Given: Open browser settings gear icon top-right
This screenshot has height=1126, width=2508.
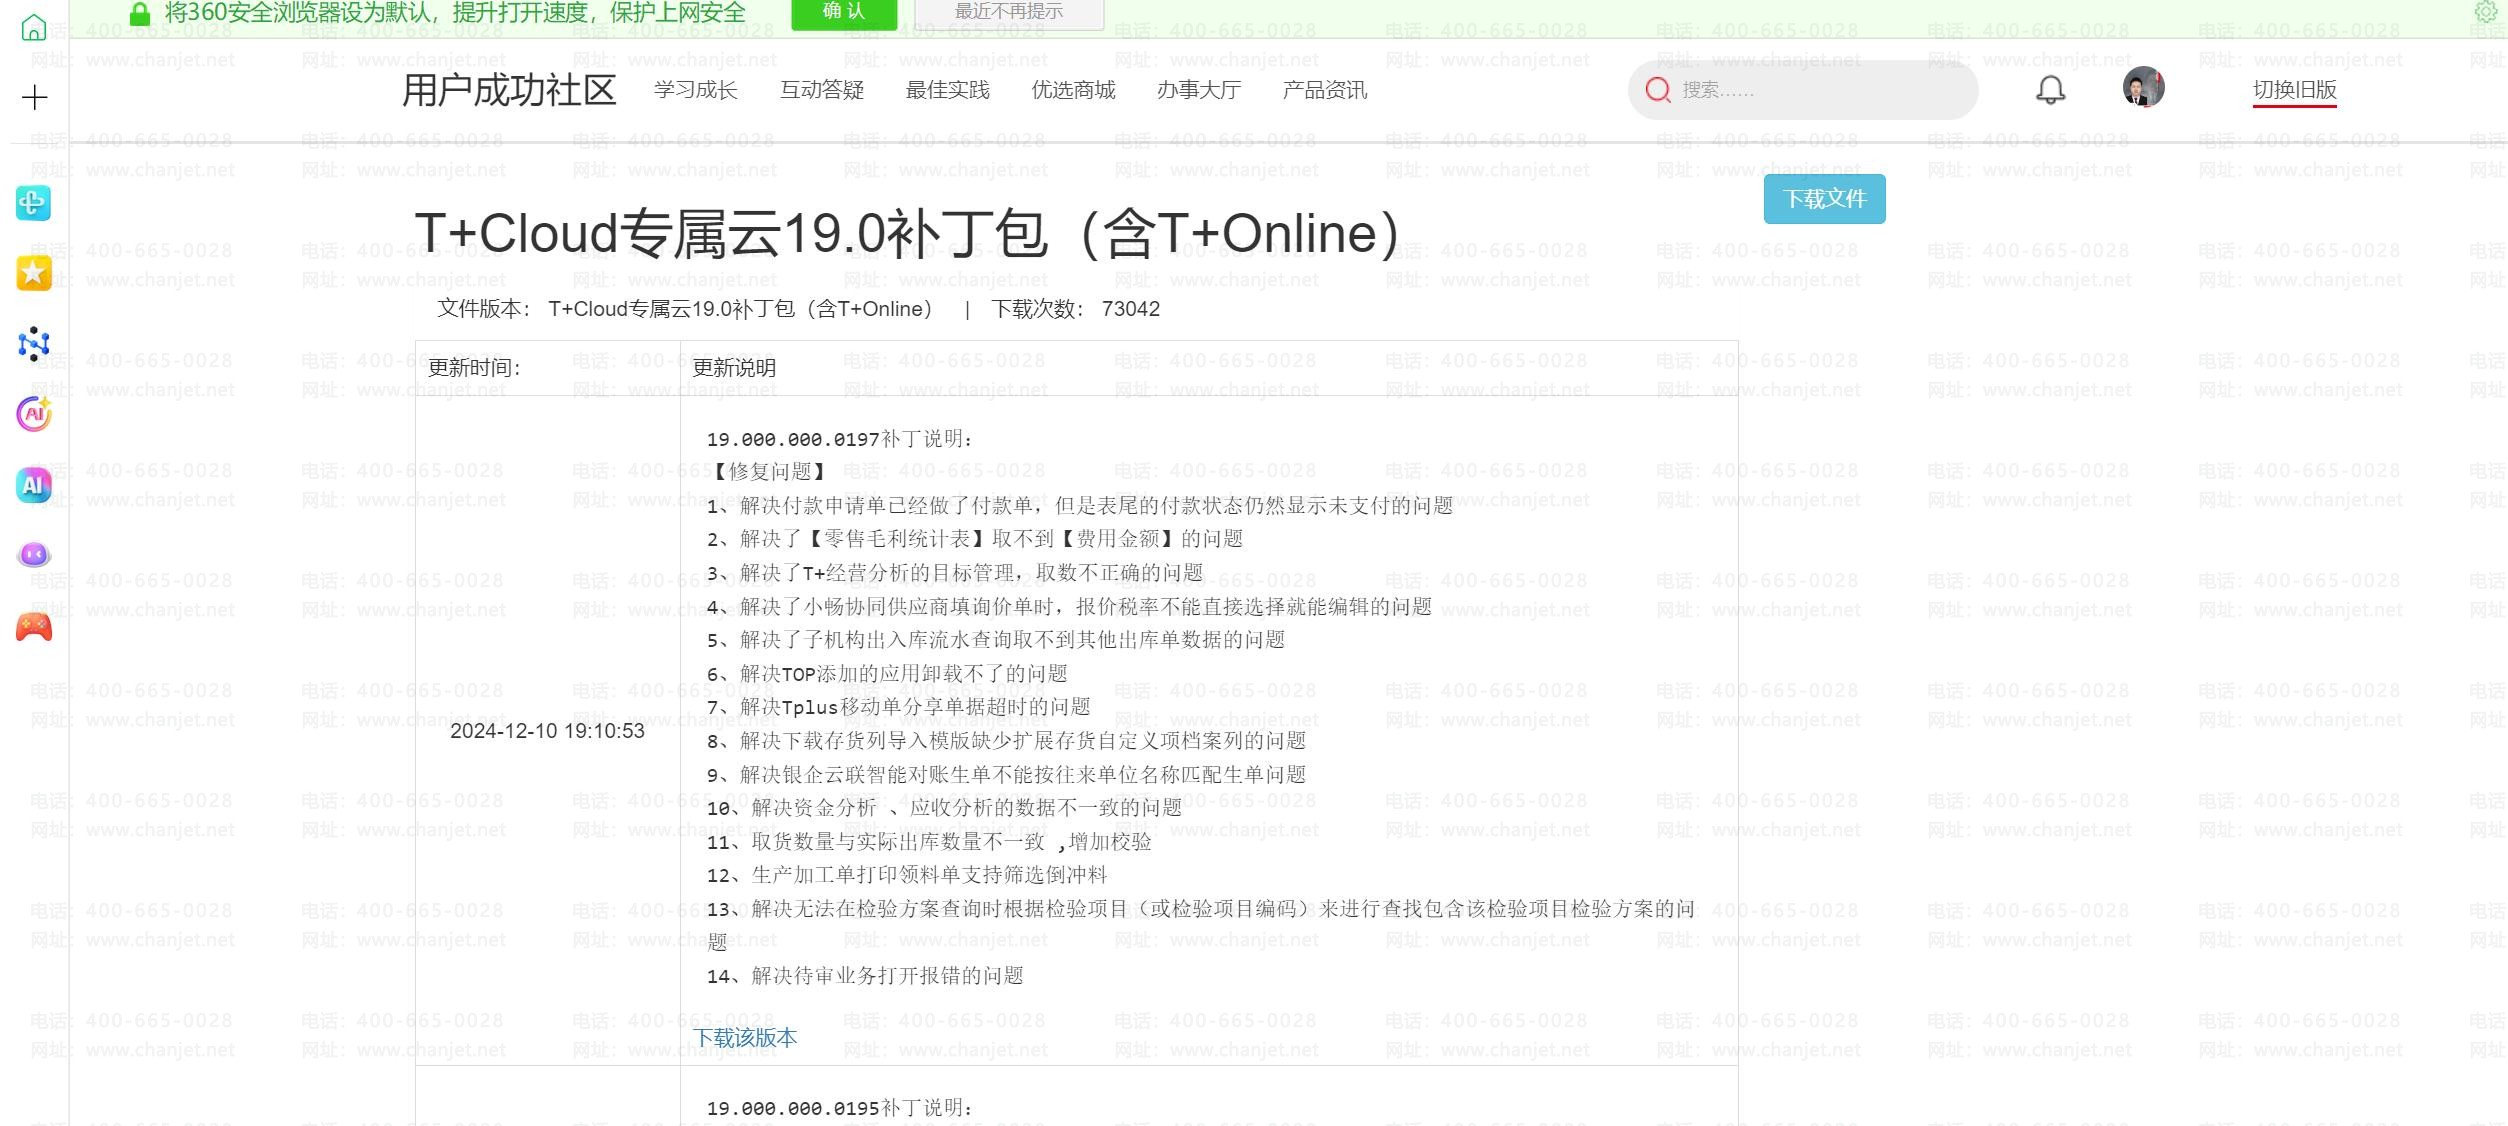Looking at the screenshot, I should [x=2485, y=12].
